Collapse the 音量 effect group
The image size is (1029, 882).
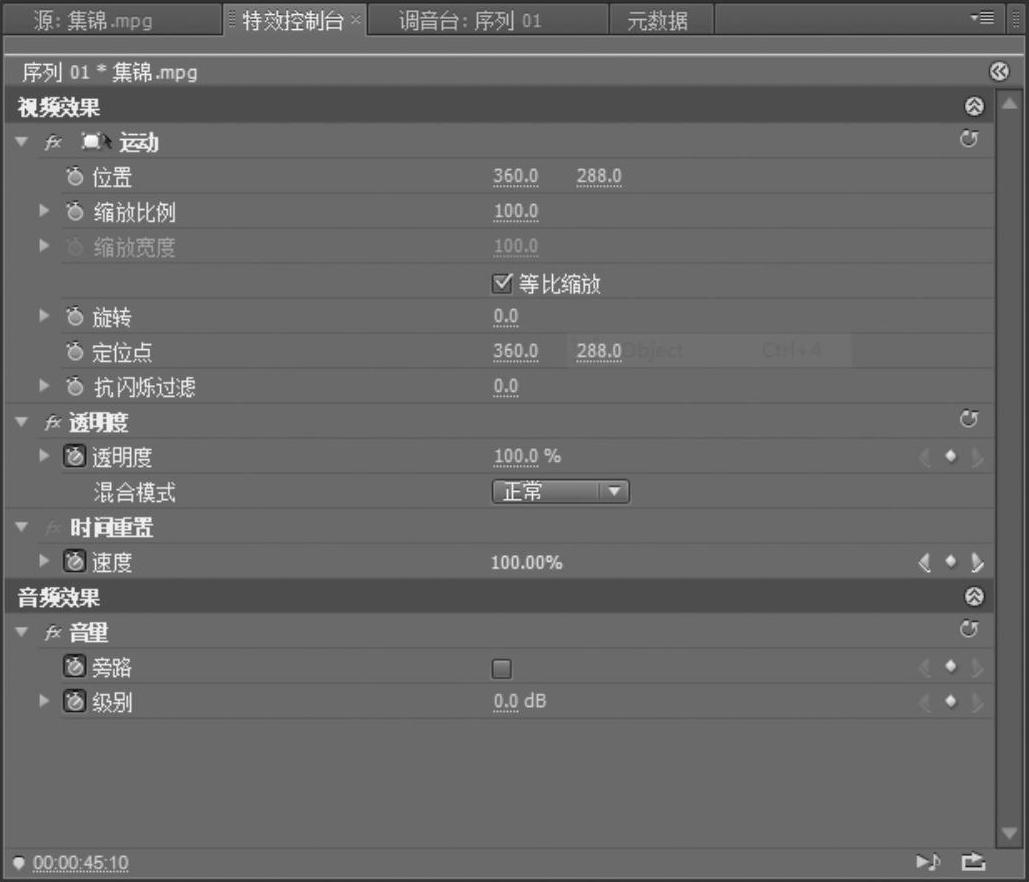[x=22, y=631]
